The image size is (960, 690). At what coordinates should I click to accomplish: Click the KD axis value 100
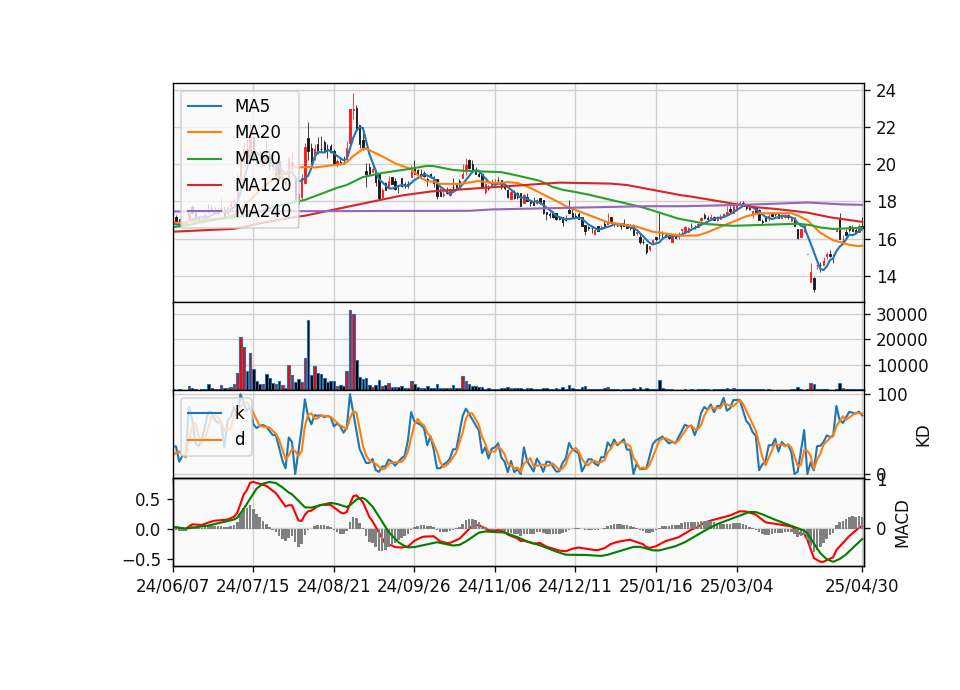click(x=892, y=395)
